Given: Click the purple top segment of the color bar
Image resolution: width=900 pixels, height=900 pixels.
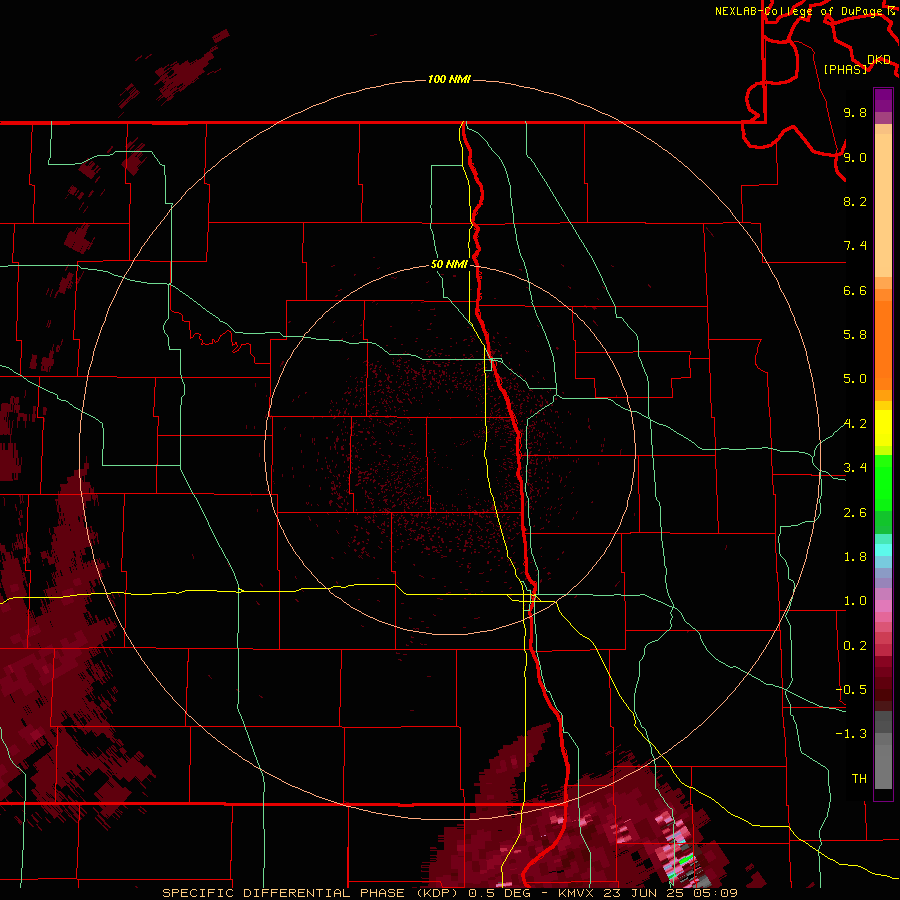Looking at the screenshot, I should (x=883, y=100).
